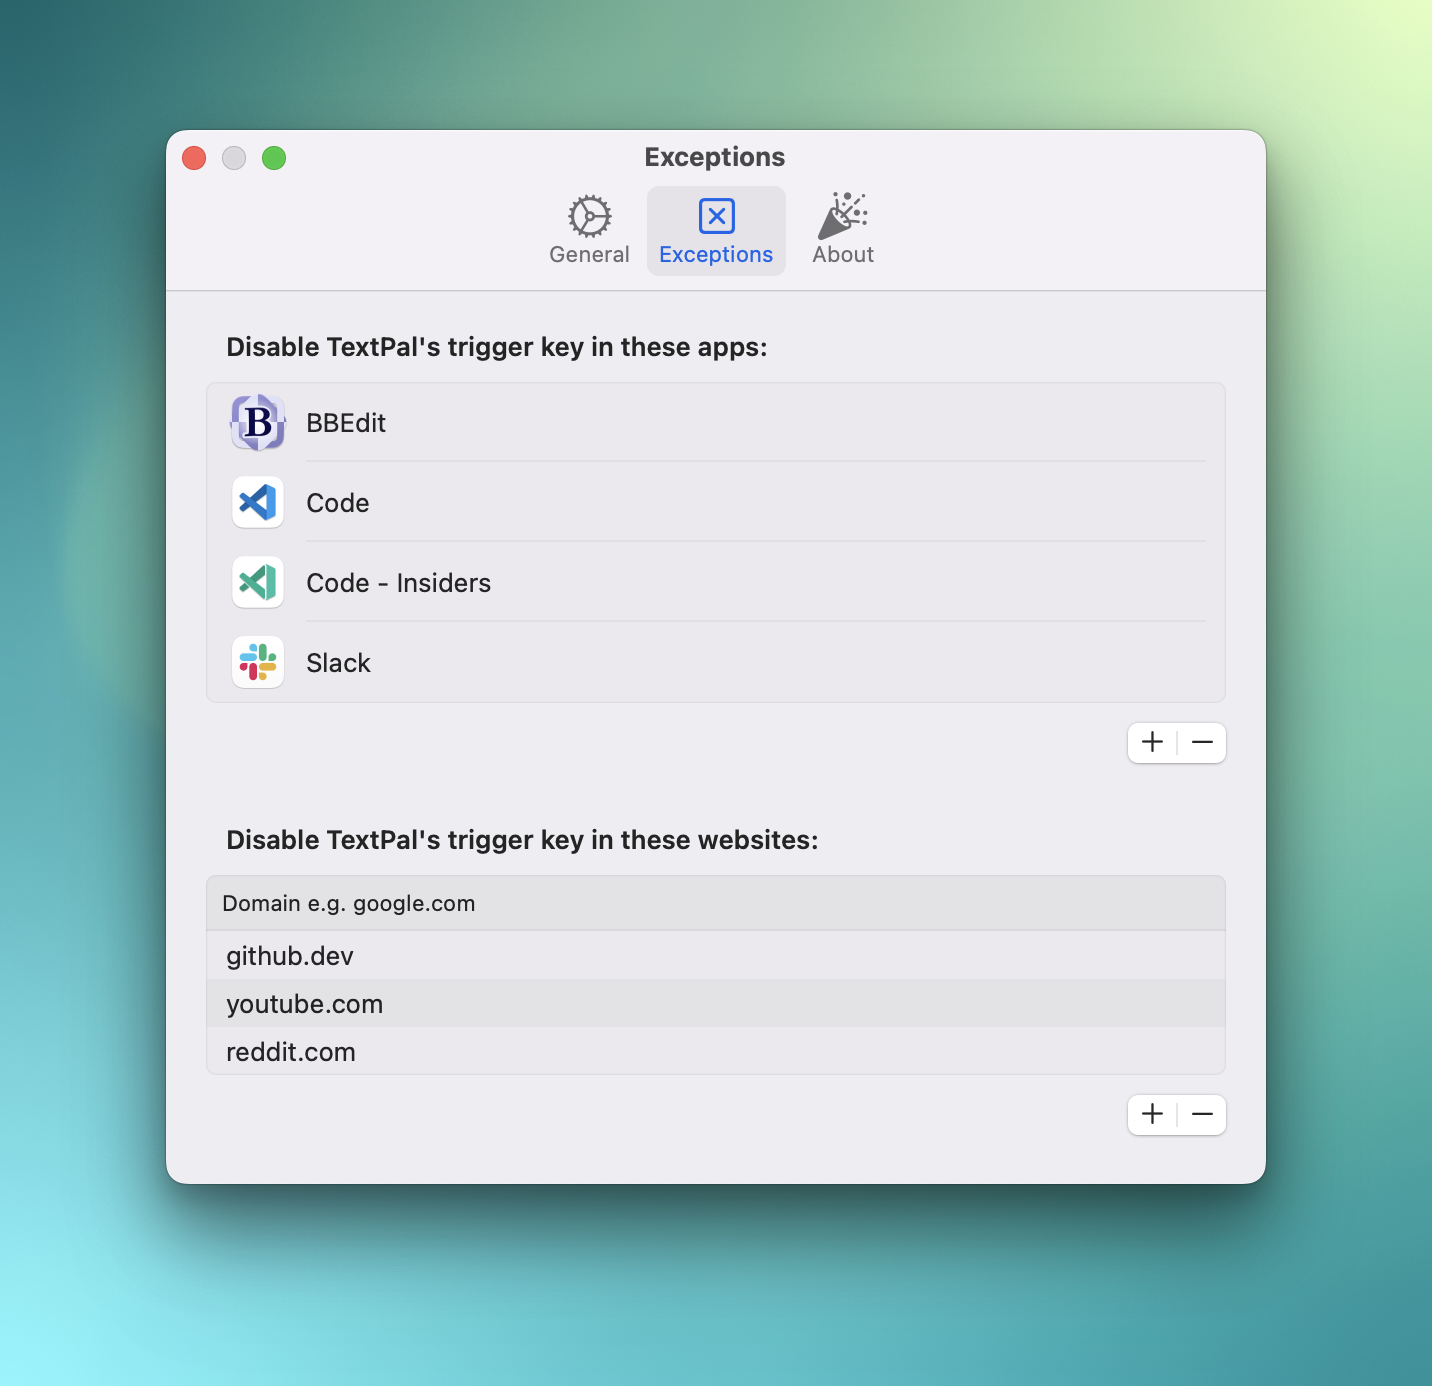Select the reddit.com domain row
1432x1386 pixels.
291,1052
